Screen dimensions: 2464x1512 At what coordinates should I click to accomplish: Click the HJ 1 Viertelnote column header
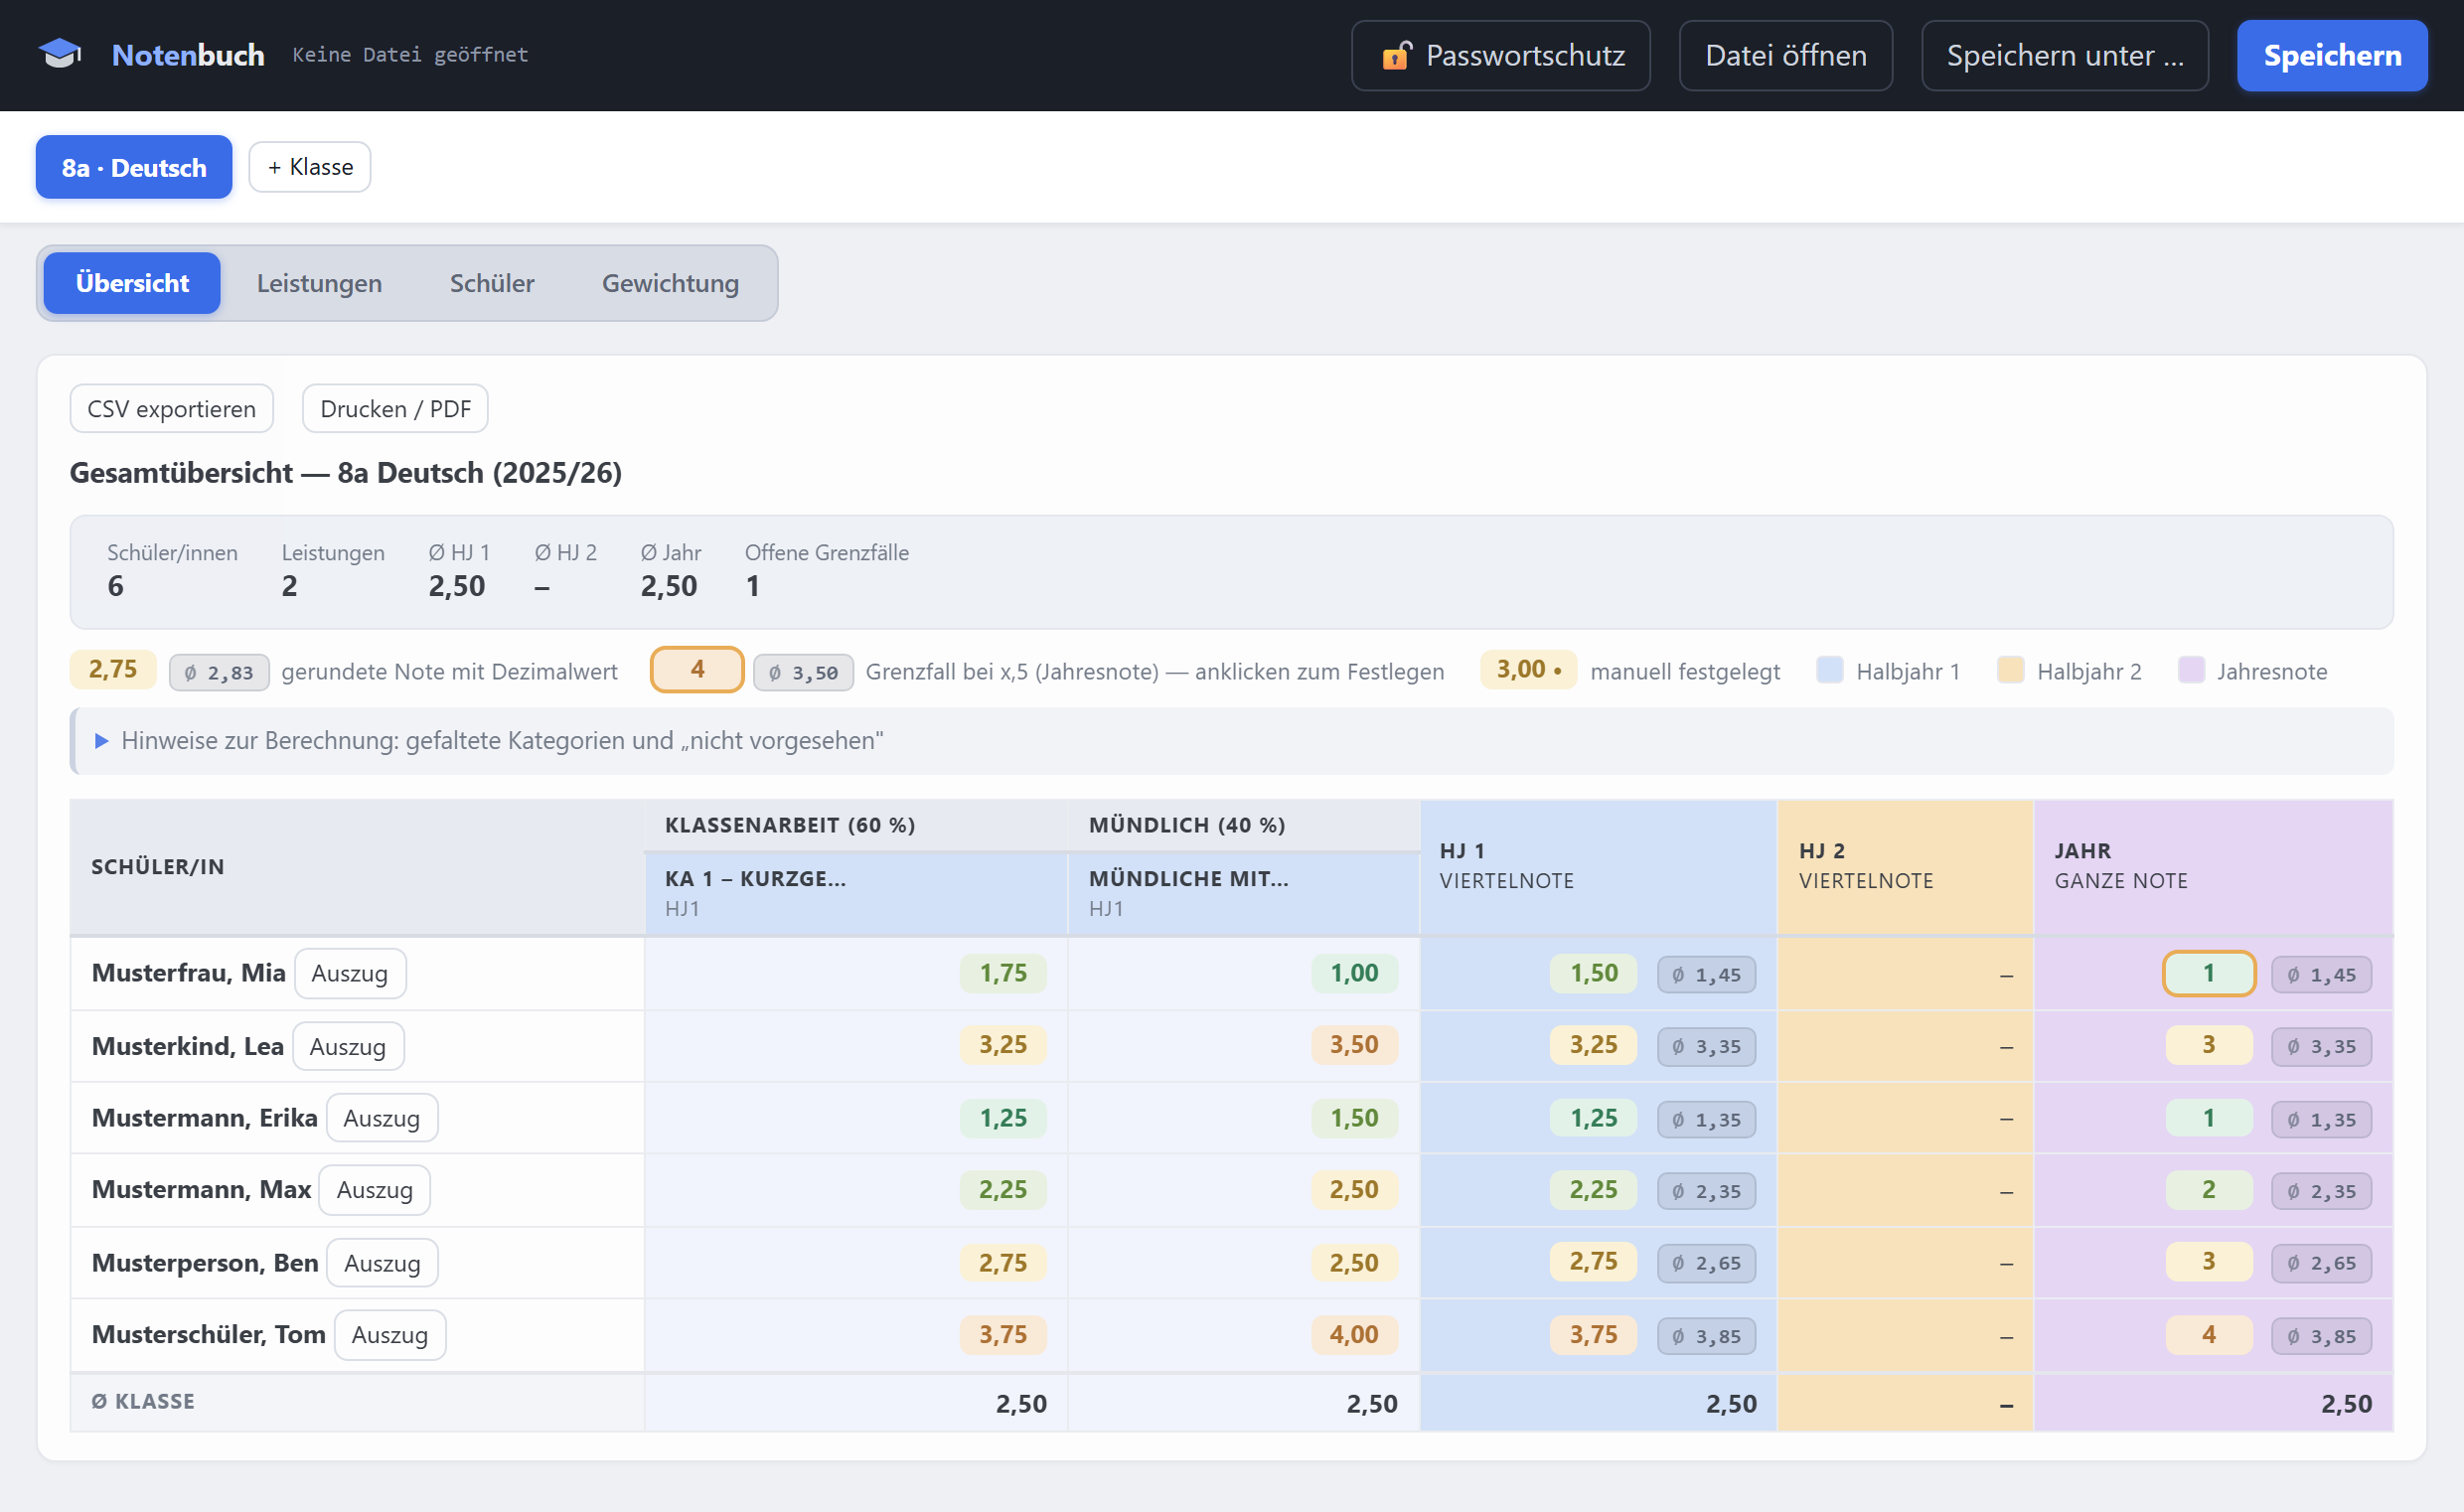click(x=1598, y=866)
